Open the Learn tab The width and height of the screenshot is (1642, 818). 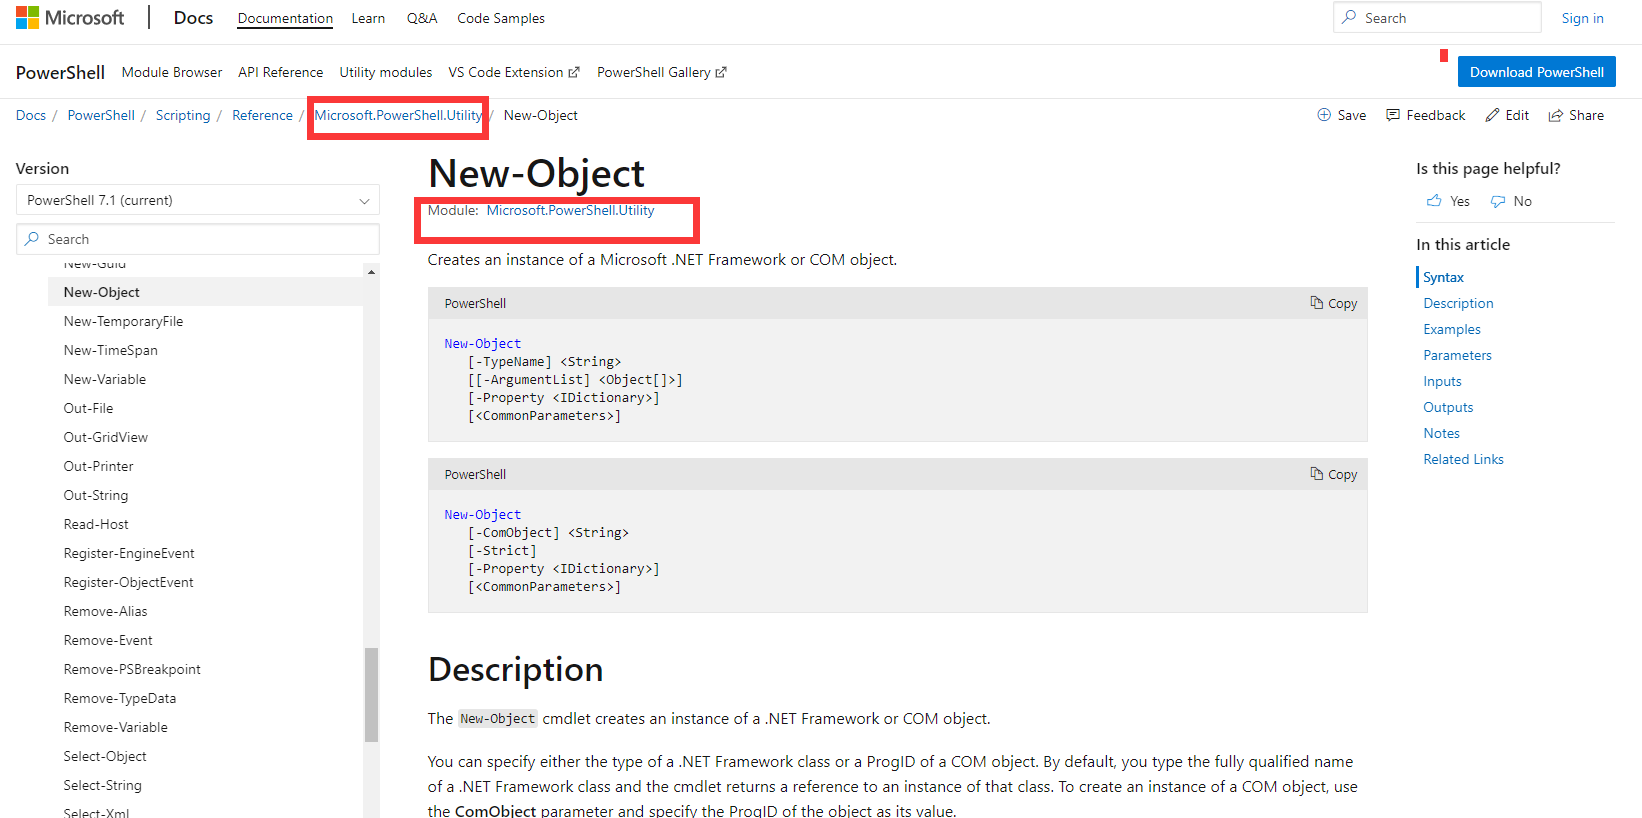click(368, 18)
